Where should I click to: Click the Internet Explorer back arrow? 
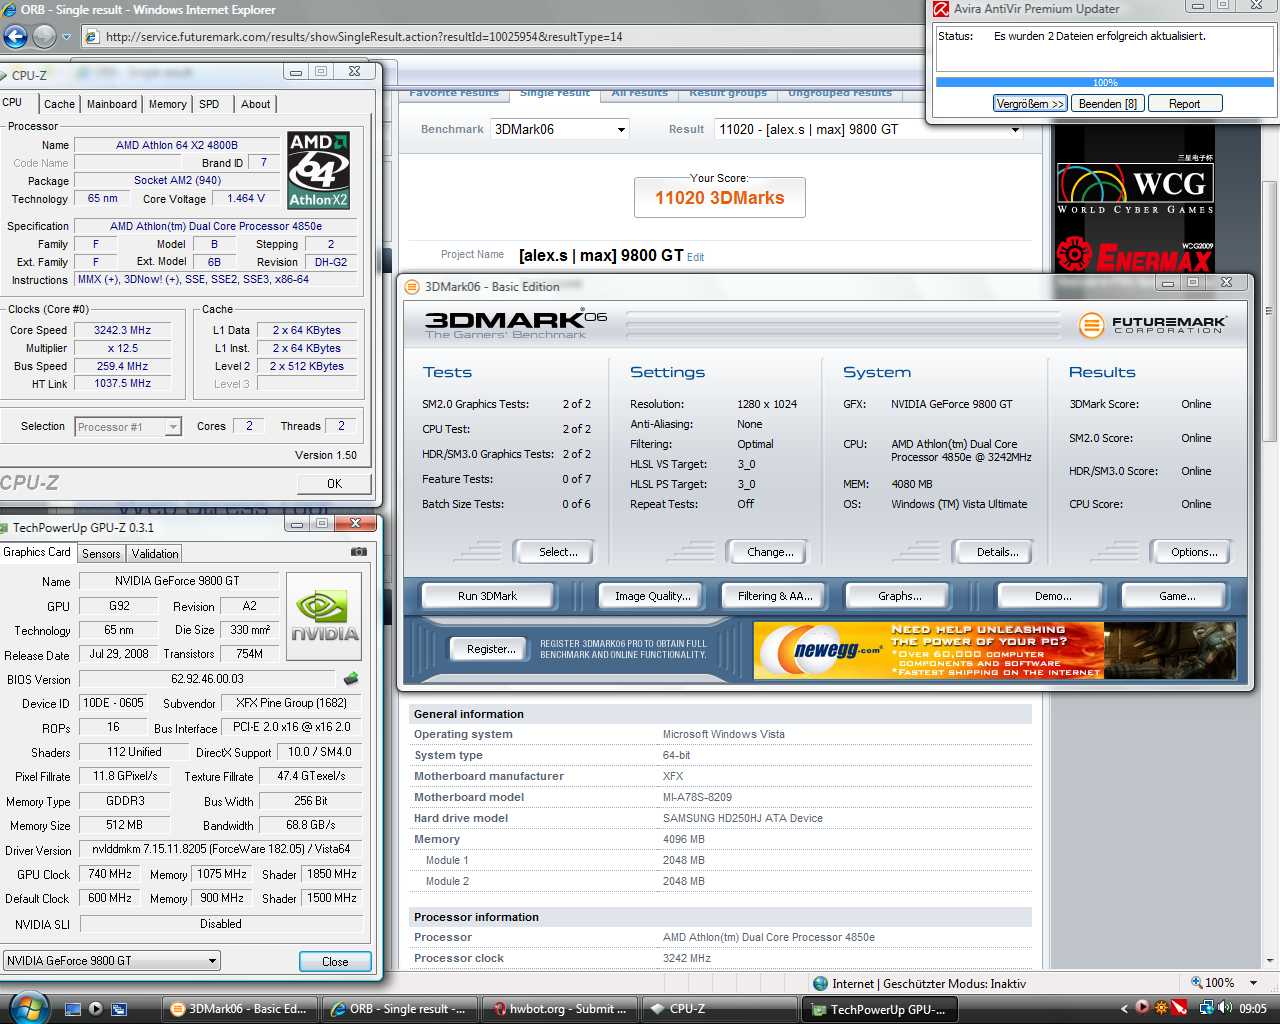16,37
